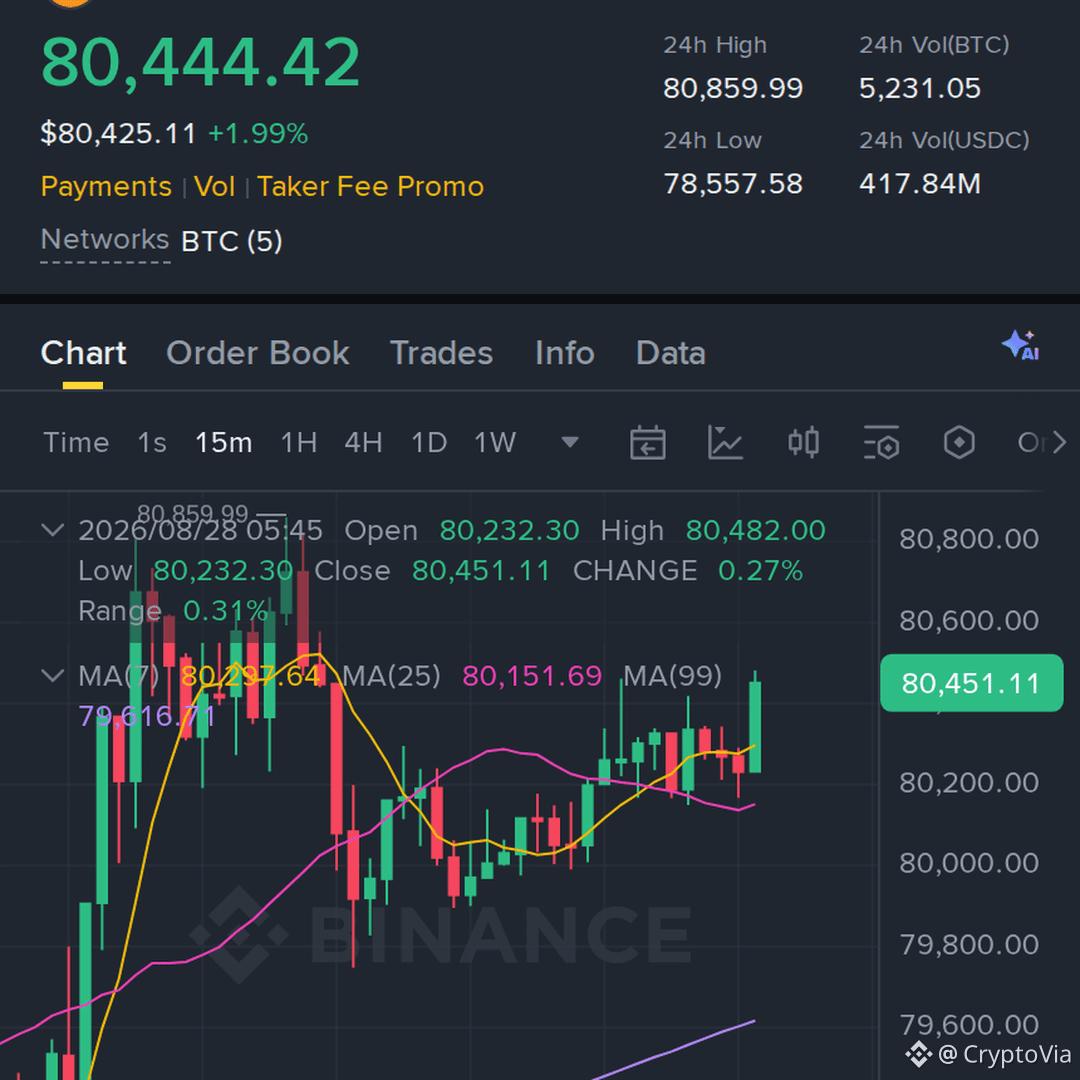
Task: Click the candle Open value 80,232.30
Action: (x=509, y=530)
